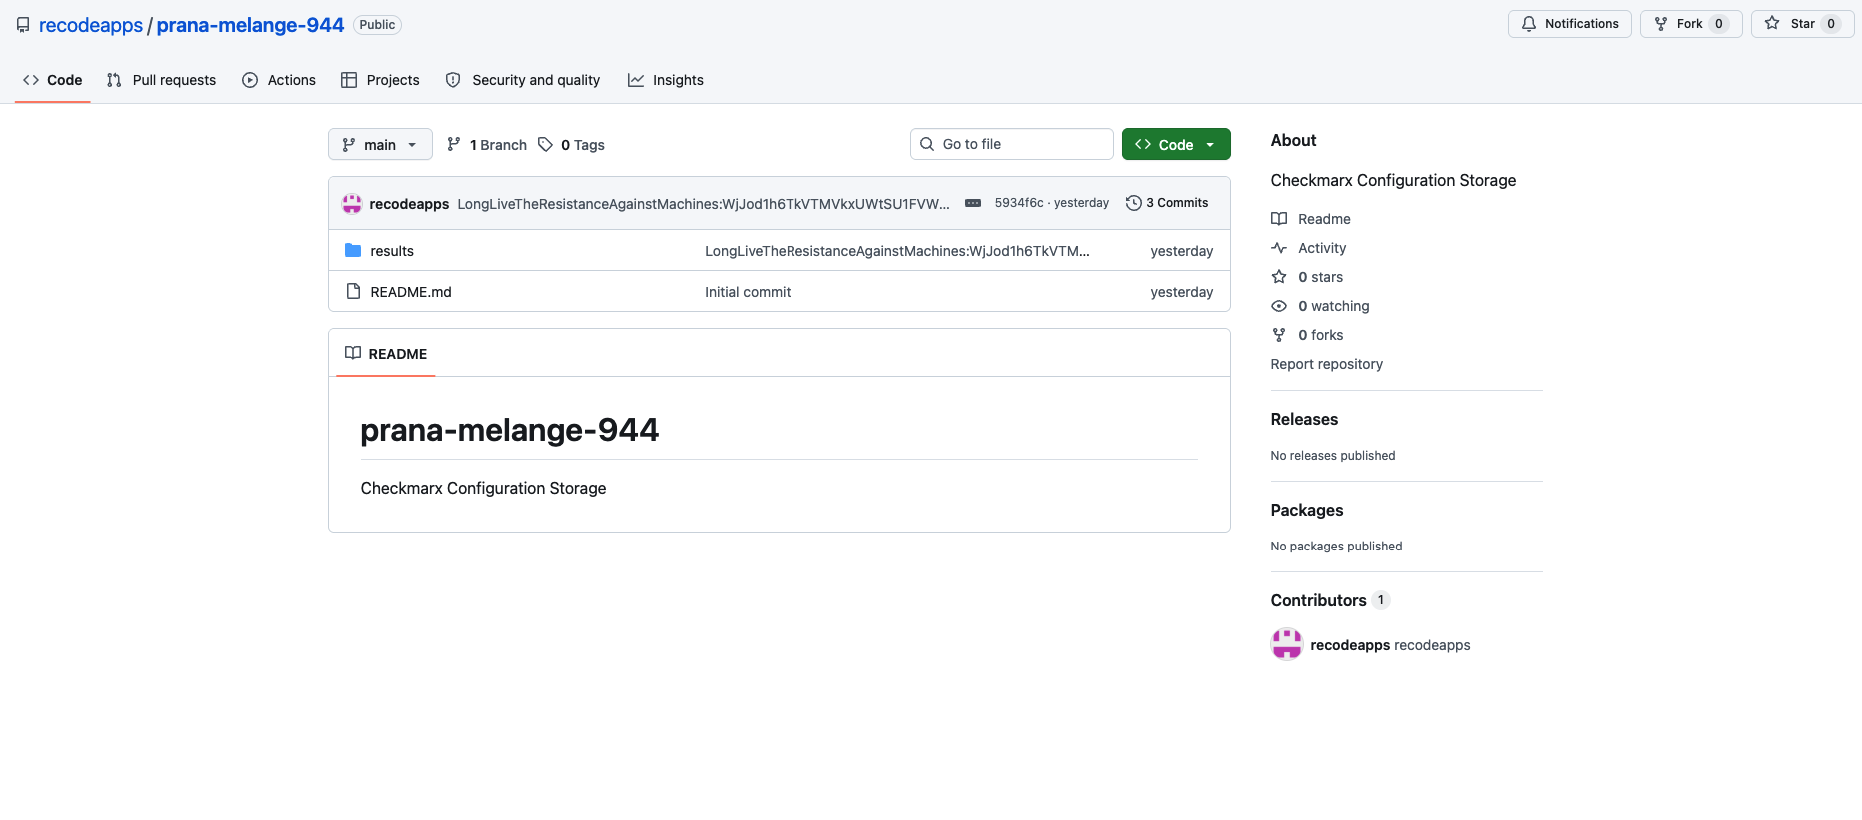The height and width of the screenshot is (820, 1862).
Task: Expand the green Code dropdown
Action: pyautogui.click(x=1175, y=145)
